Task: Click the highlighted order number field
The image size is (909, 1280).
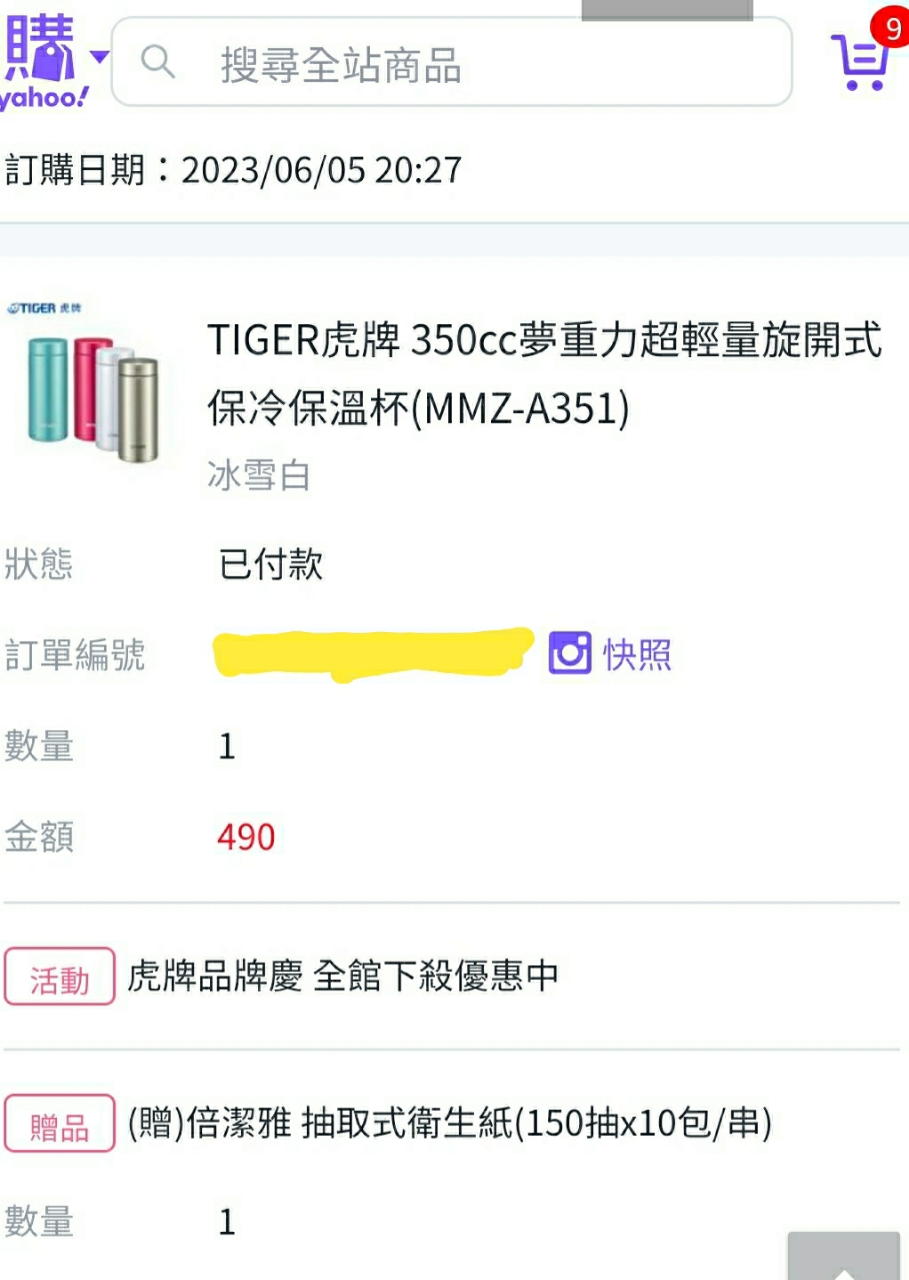Action: (x=374, y=654)
